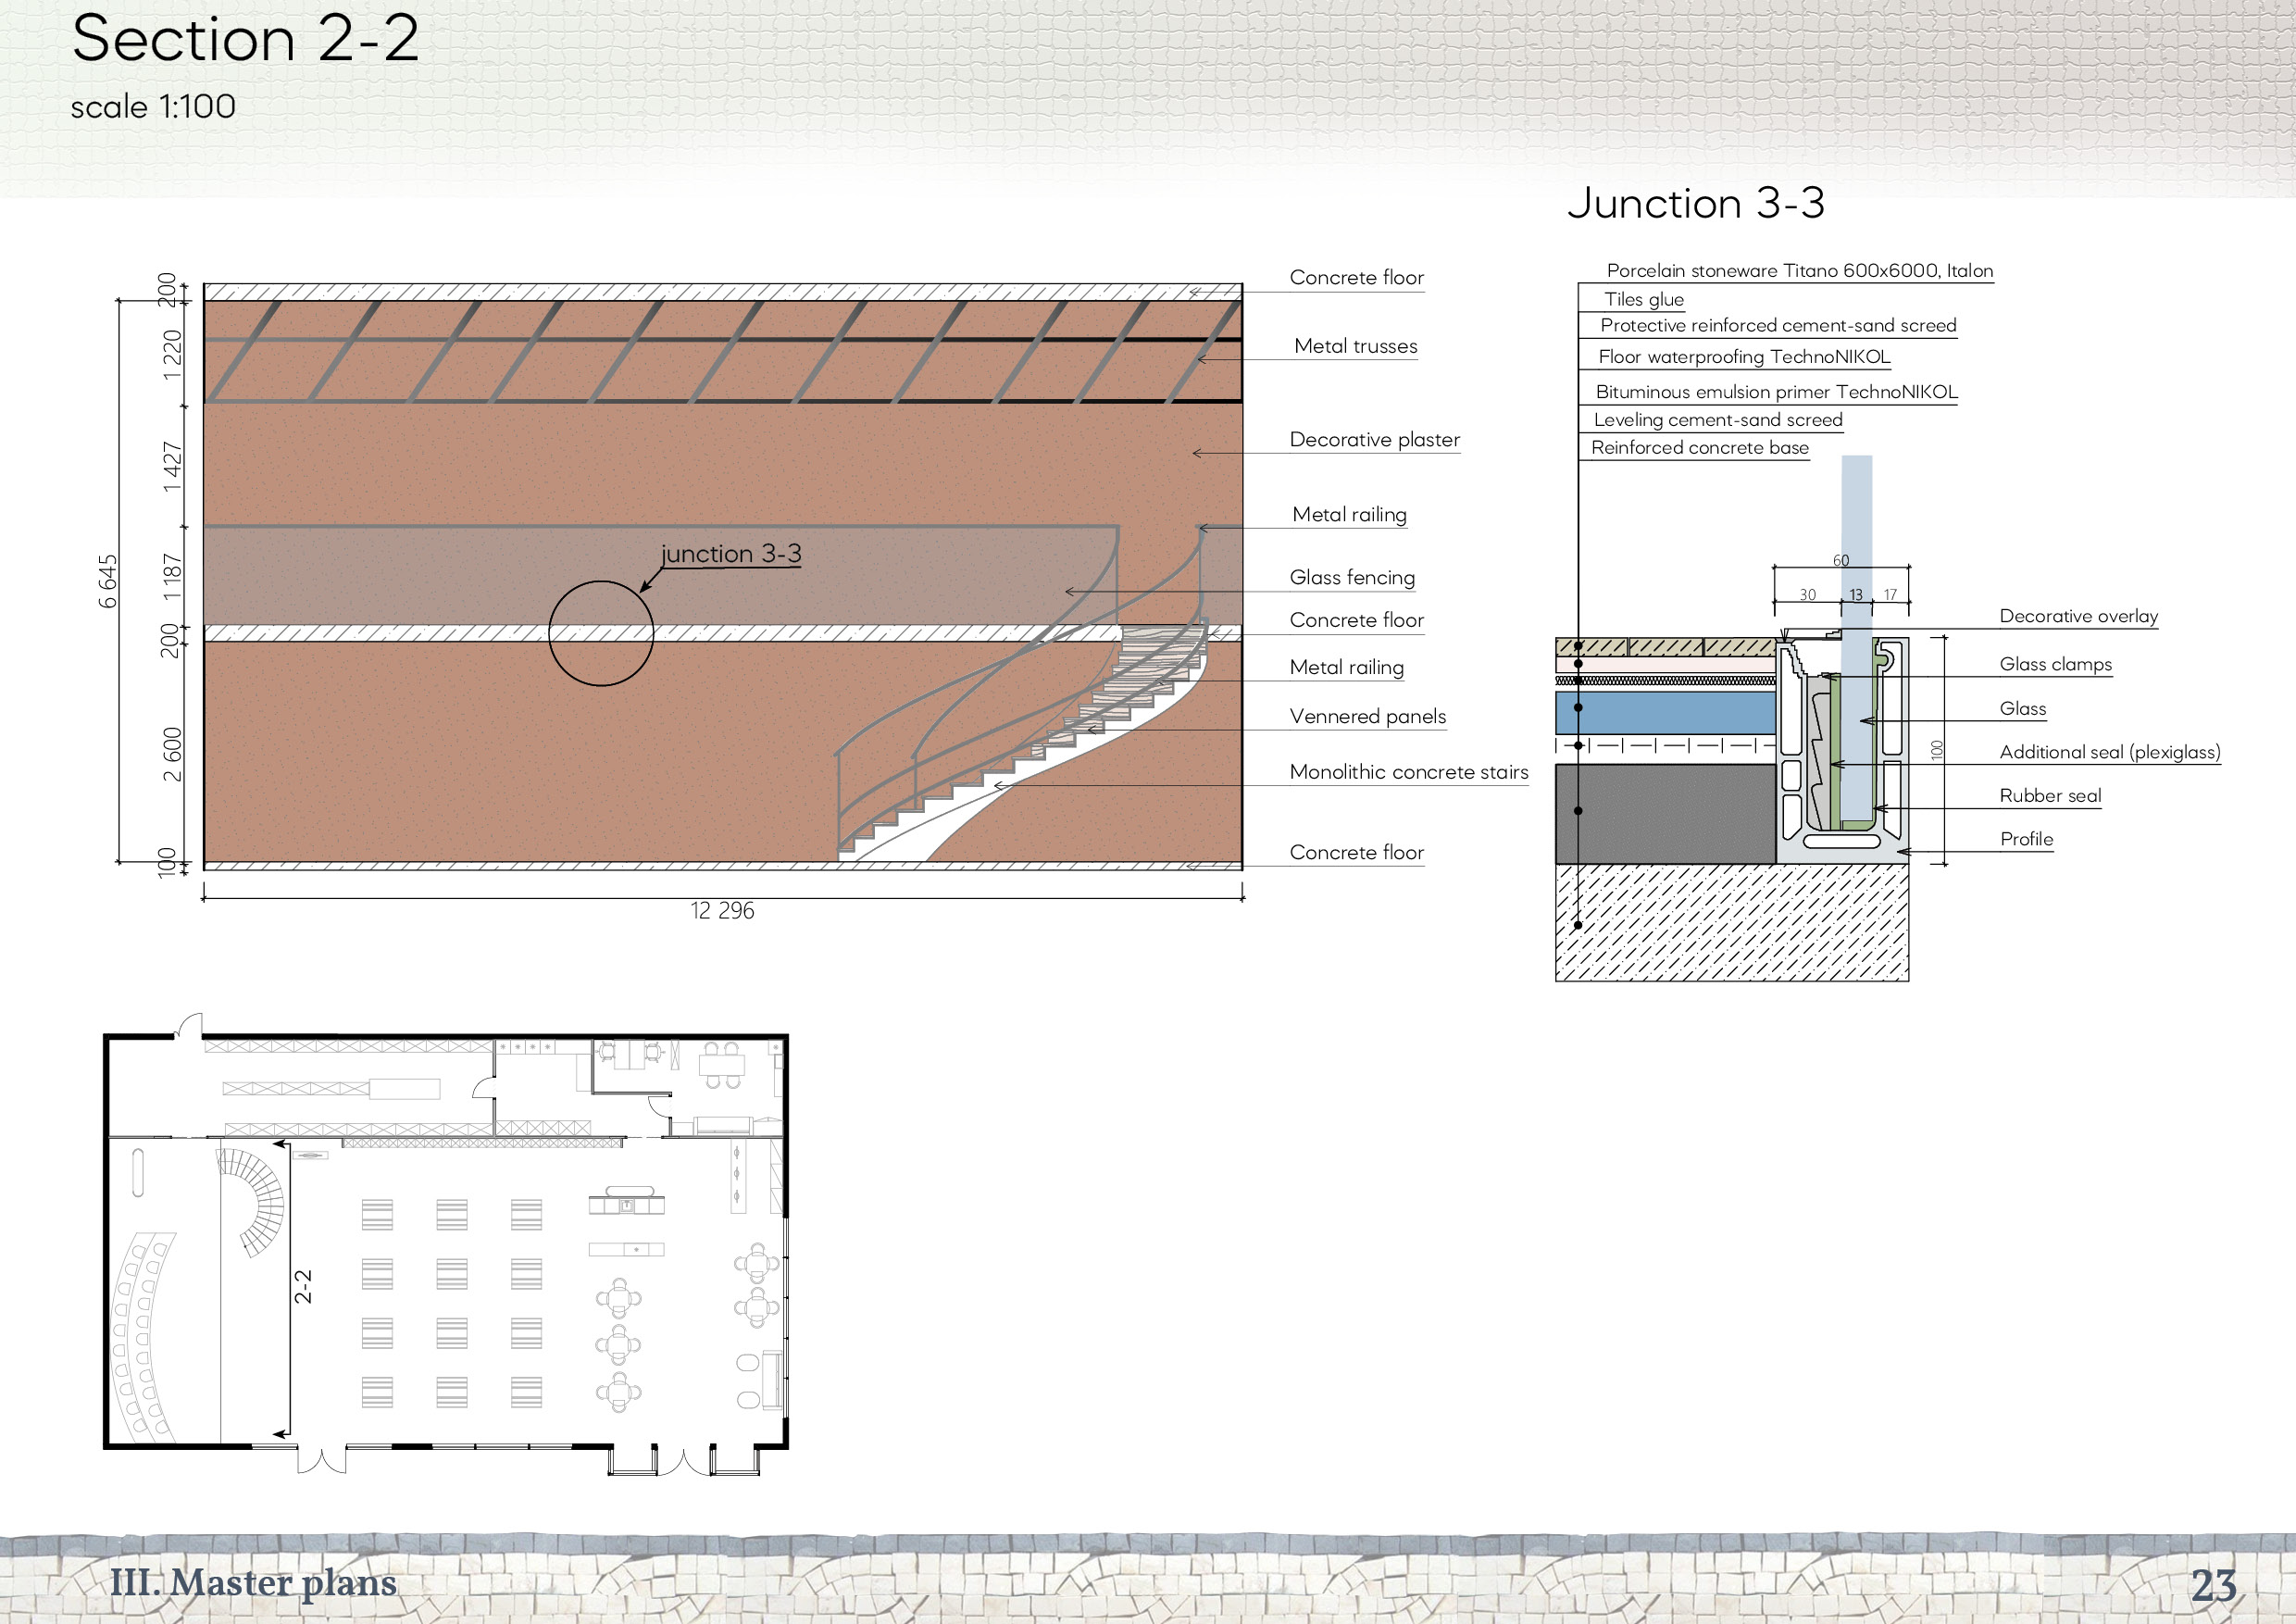The image size is (2296, 1624).
Task: Click the "60" dimension in junction detail
Action: (x=1841, y=561)
